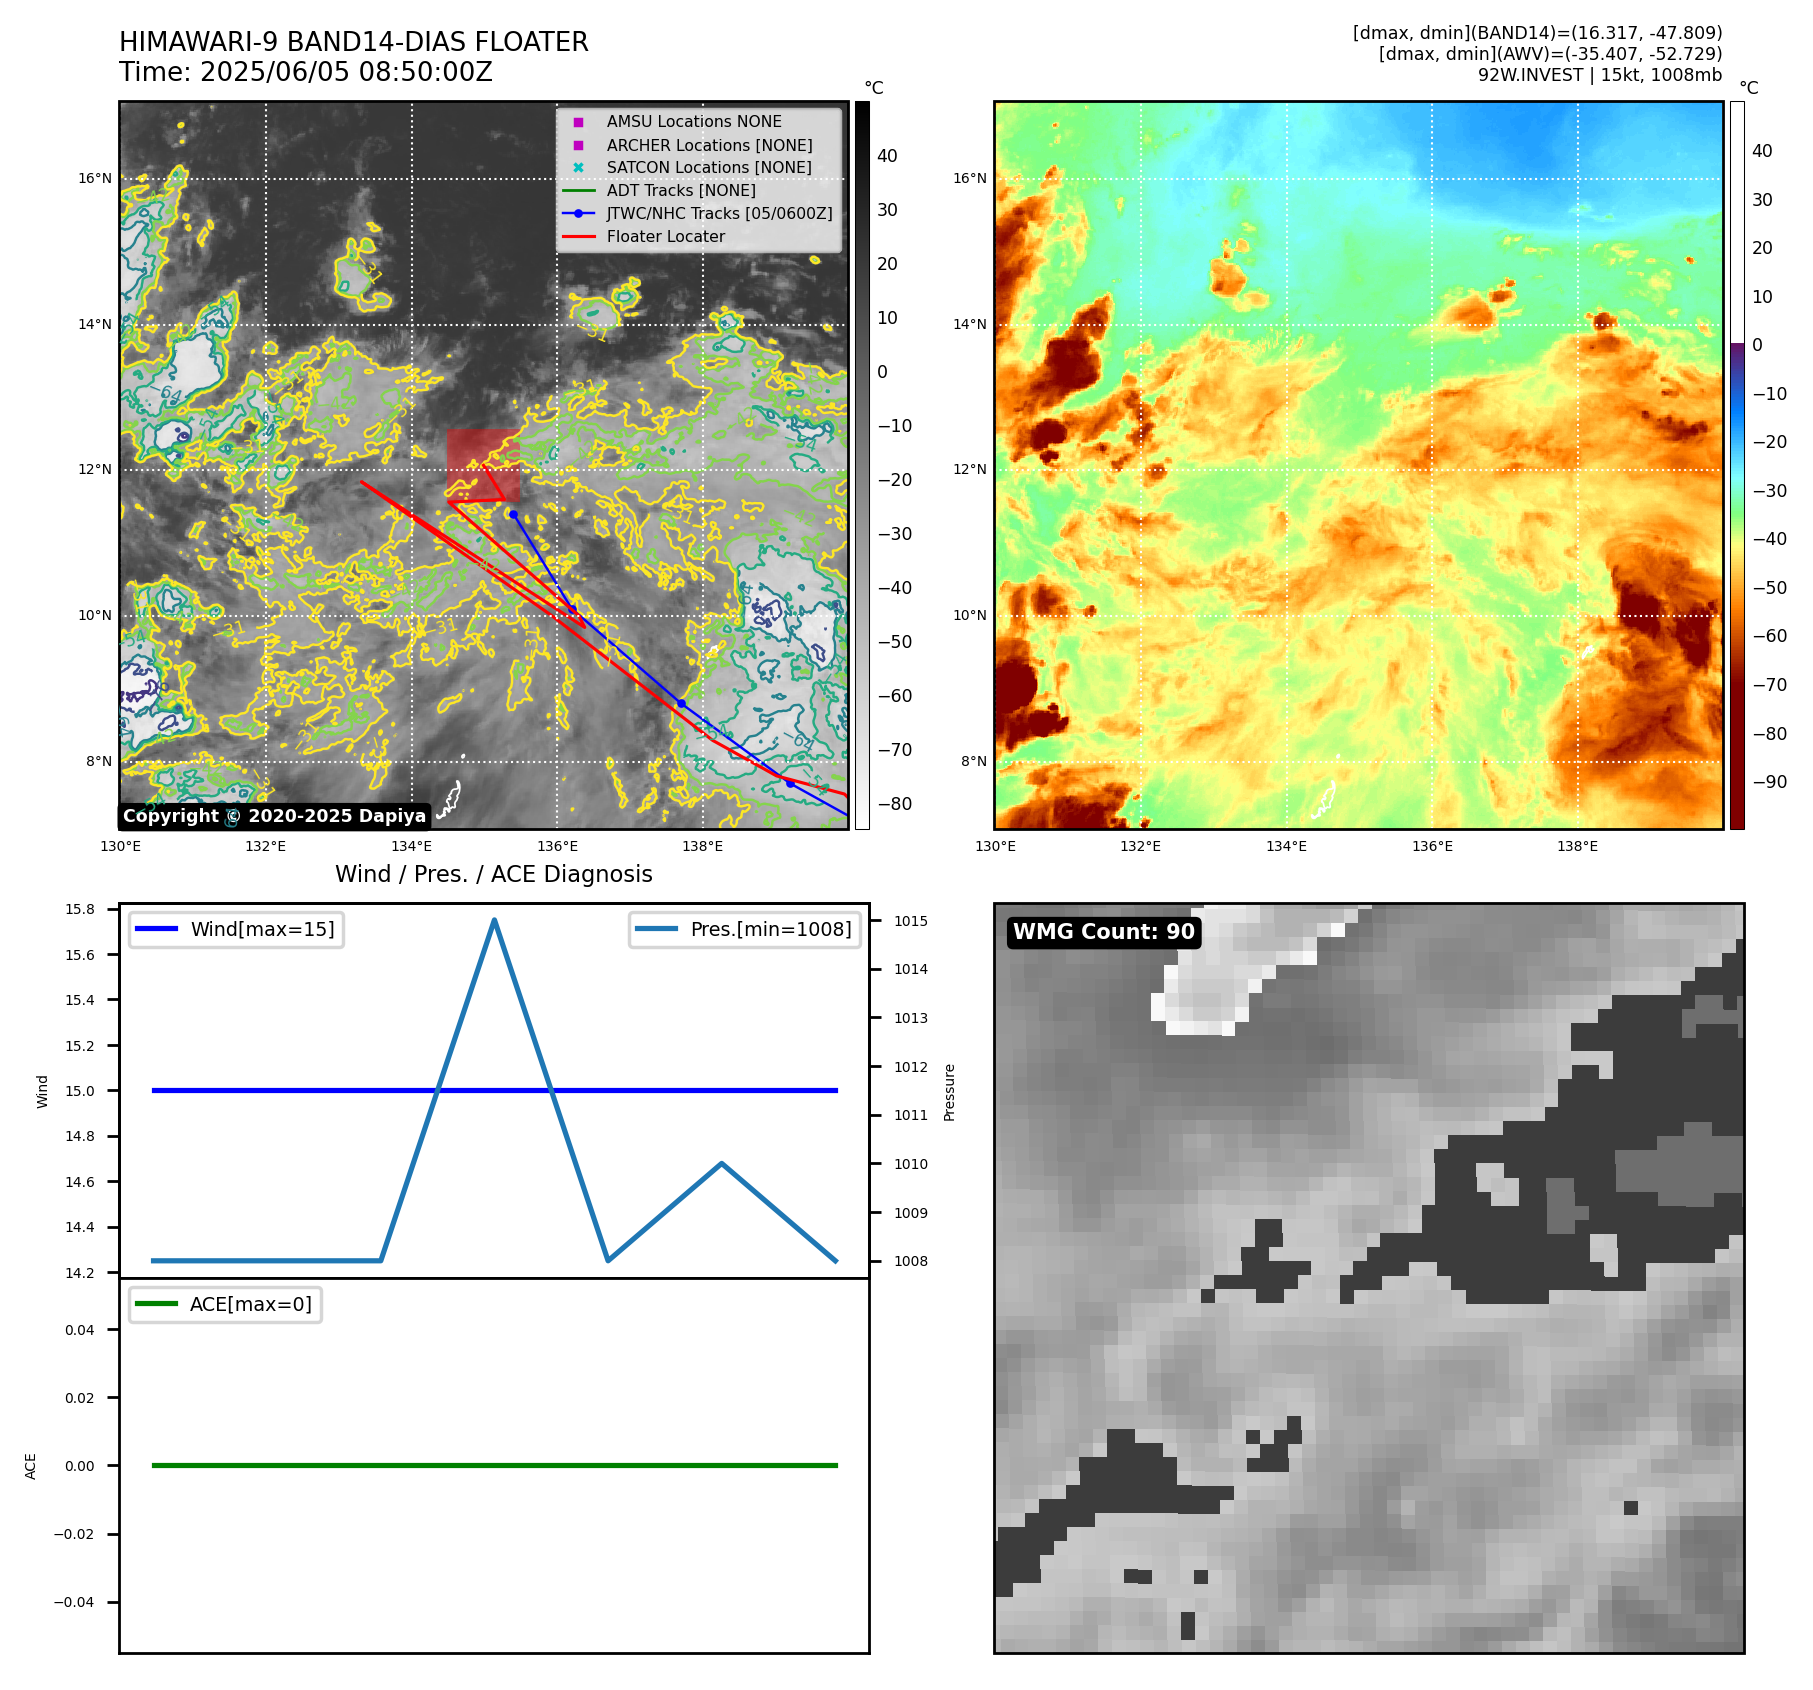This screenshot has width=1813, height=1690.
Task: Click the Floater Locater legend entry
Action: pos(666,236)
